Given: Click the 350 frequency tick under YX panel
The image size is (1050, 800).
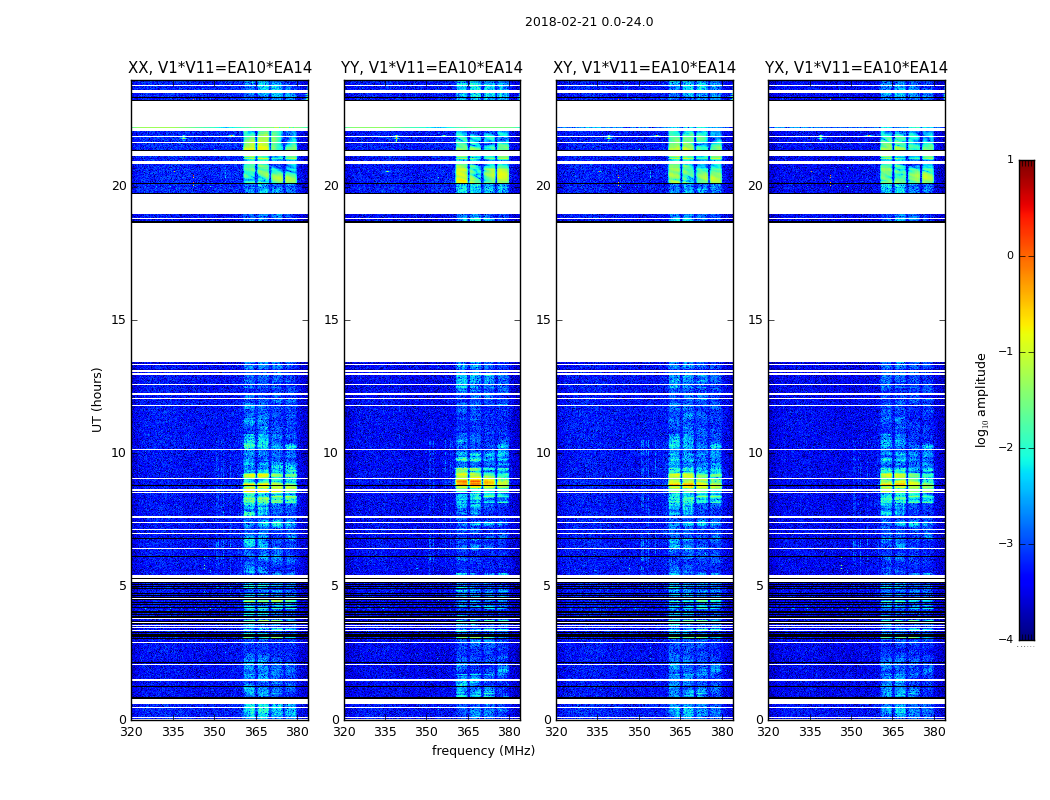Looking at the screenshot, I should coord(851,732).
